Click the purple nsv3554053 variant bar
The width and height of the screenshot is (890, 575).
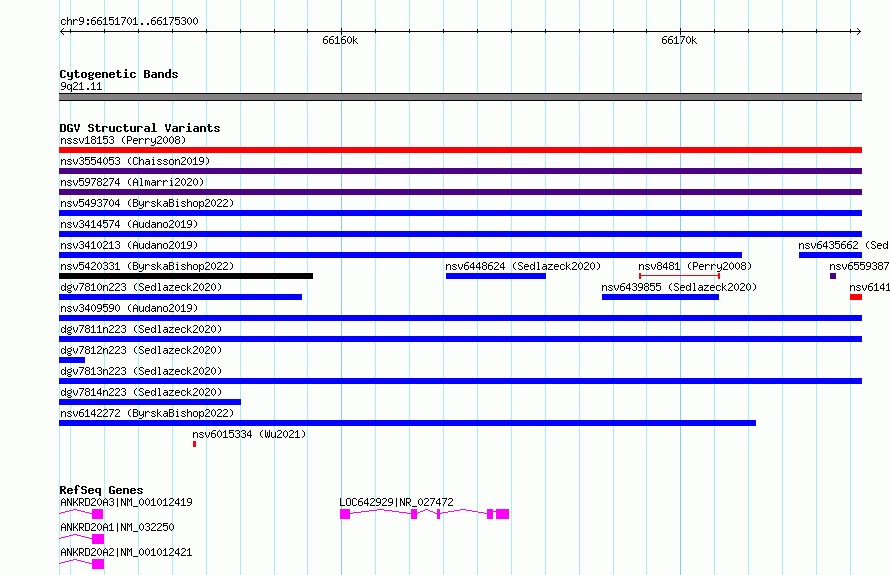[460, 171]
